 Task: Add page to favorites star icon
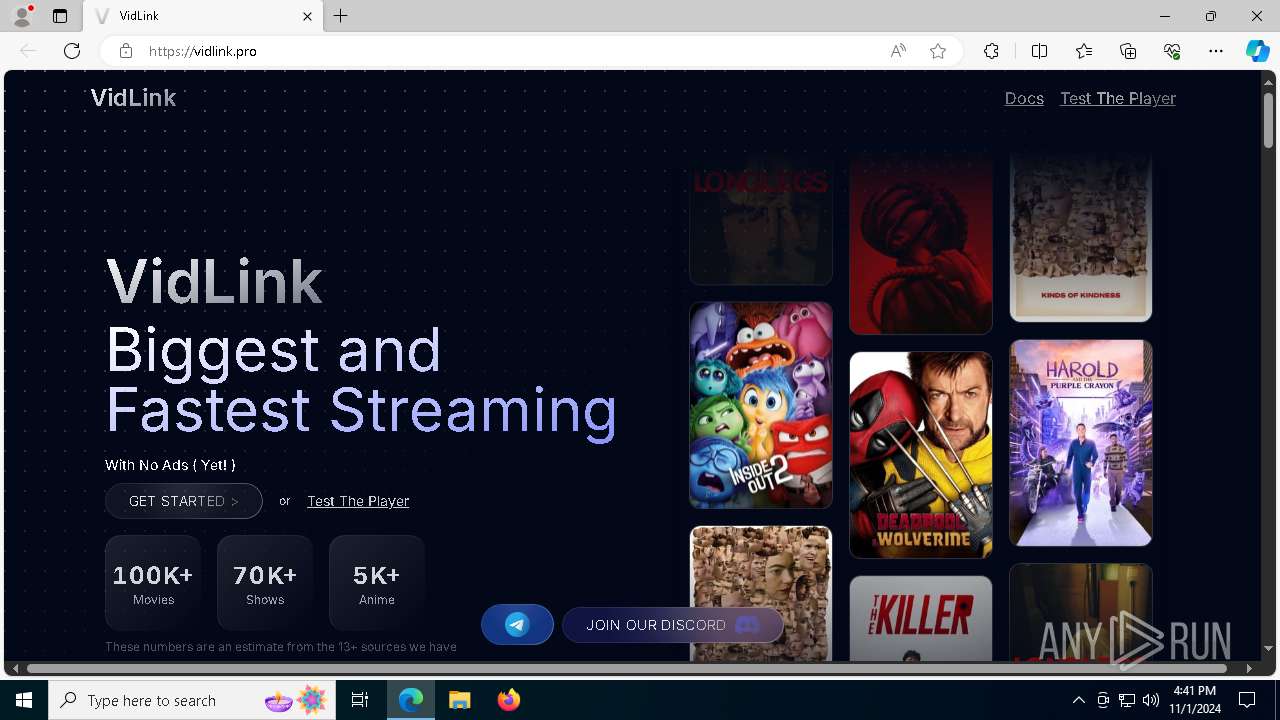(938, 51)
